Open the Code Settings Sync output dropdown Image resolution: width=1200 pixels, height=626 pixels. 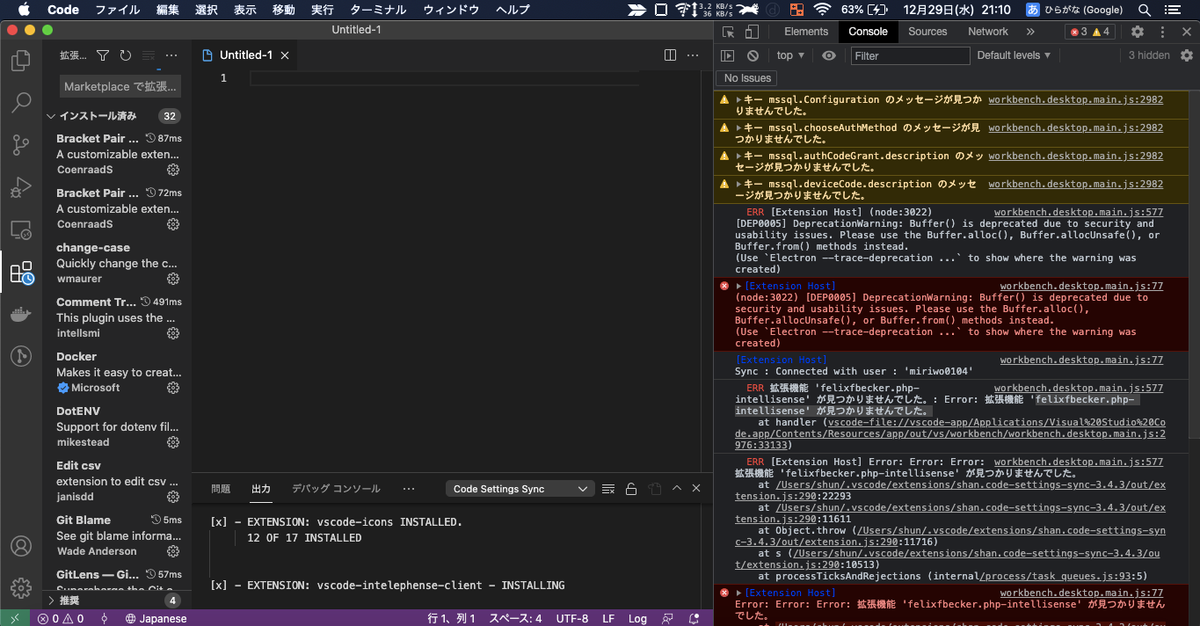click(520, 489)
